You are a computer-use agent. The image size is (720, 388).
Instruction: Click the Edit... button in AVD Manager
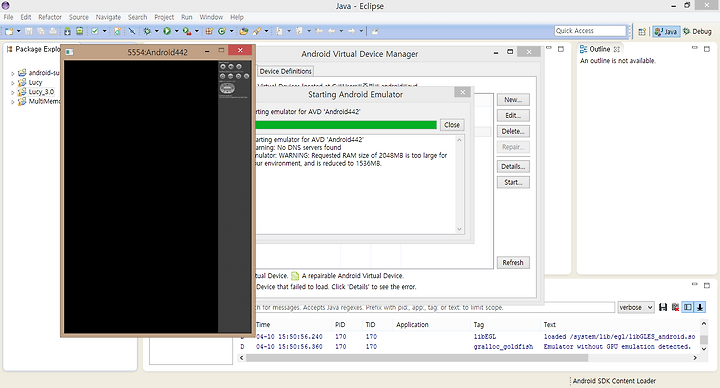click(x=513, y=115)
